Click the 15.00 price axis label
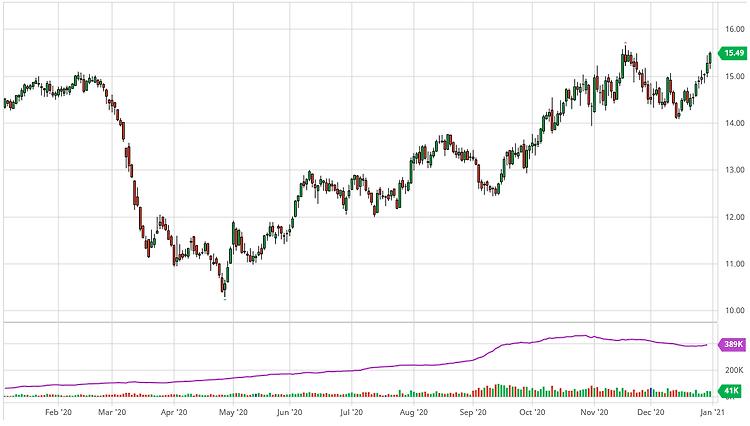The width and height of the screenshot is (750, 426). [734, 76]
